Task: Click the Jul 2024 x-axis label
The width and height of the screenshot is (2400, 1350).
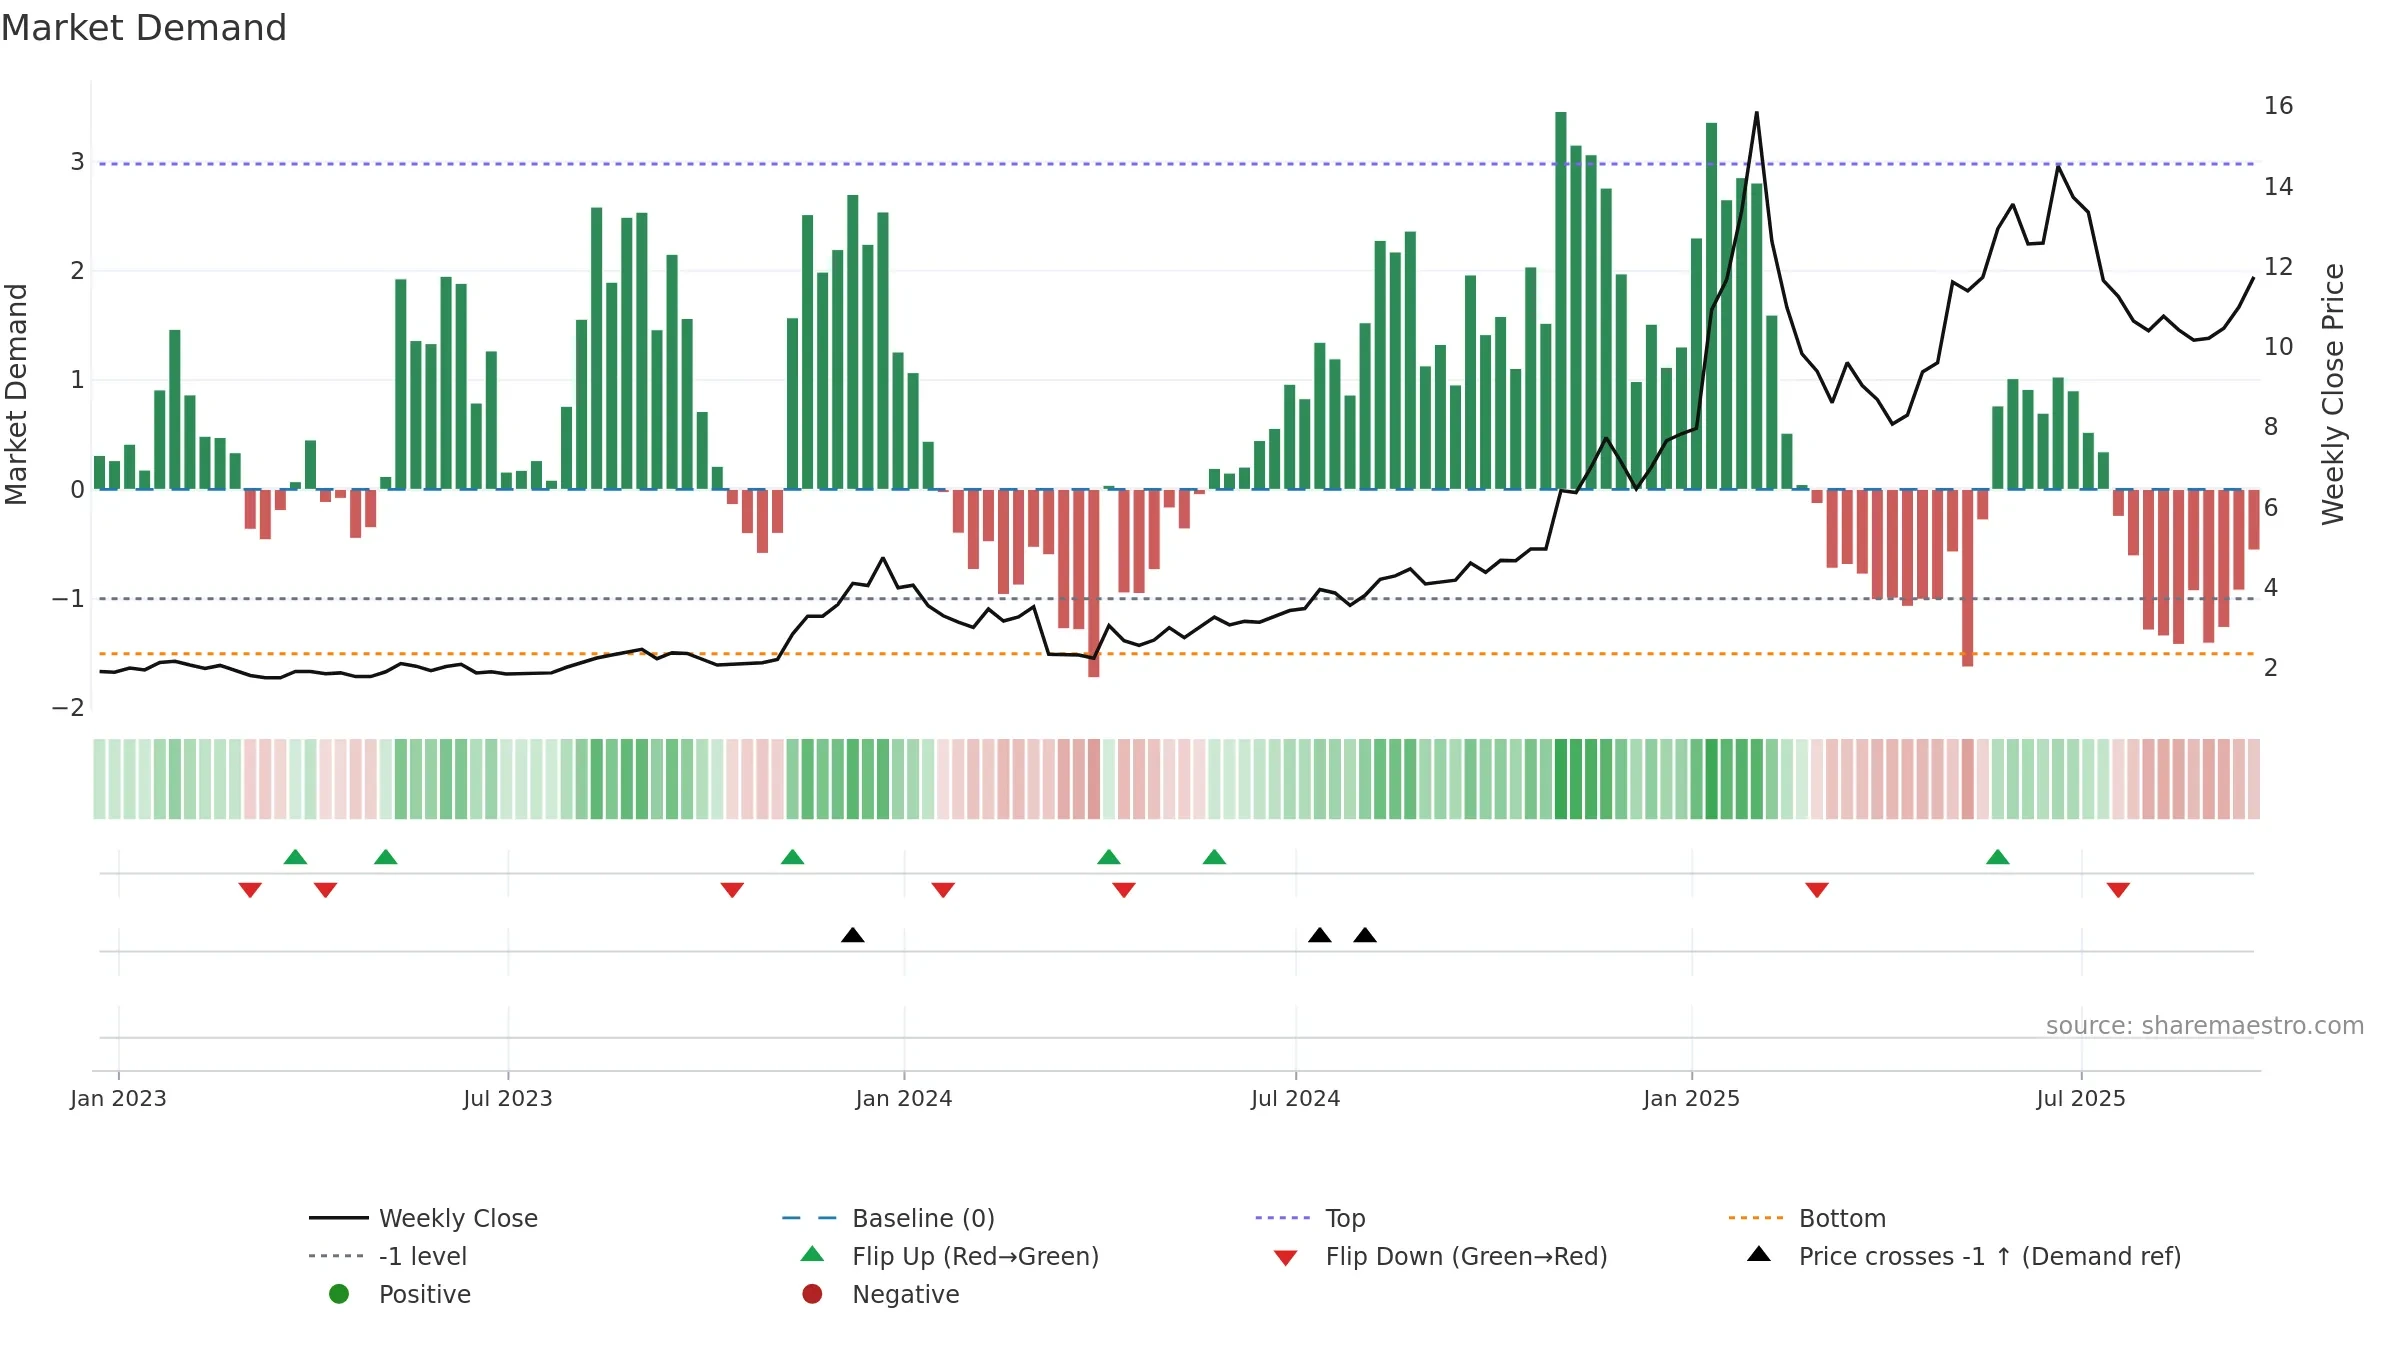Action: (x=1296, y=1098)
